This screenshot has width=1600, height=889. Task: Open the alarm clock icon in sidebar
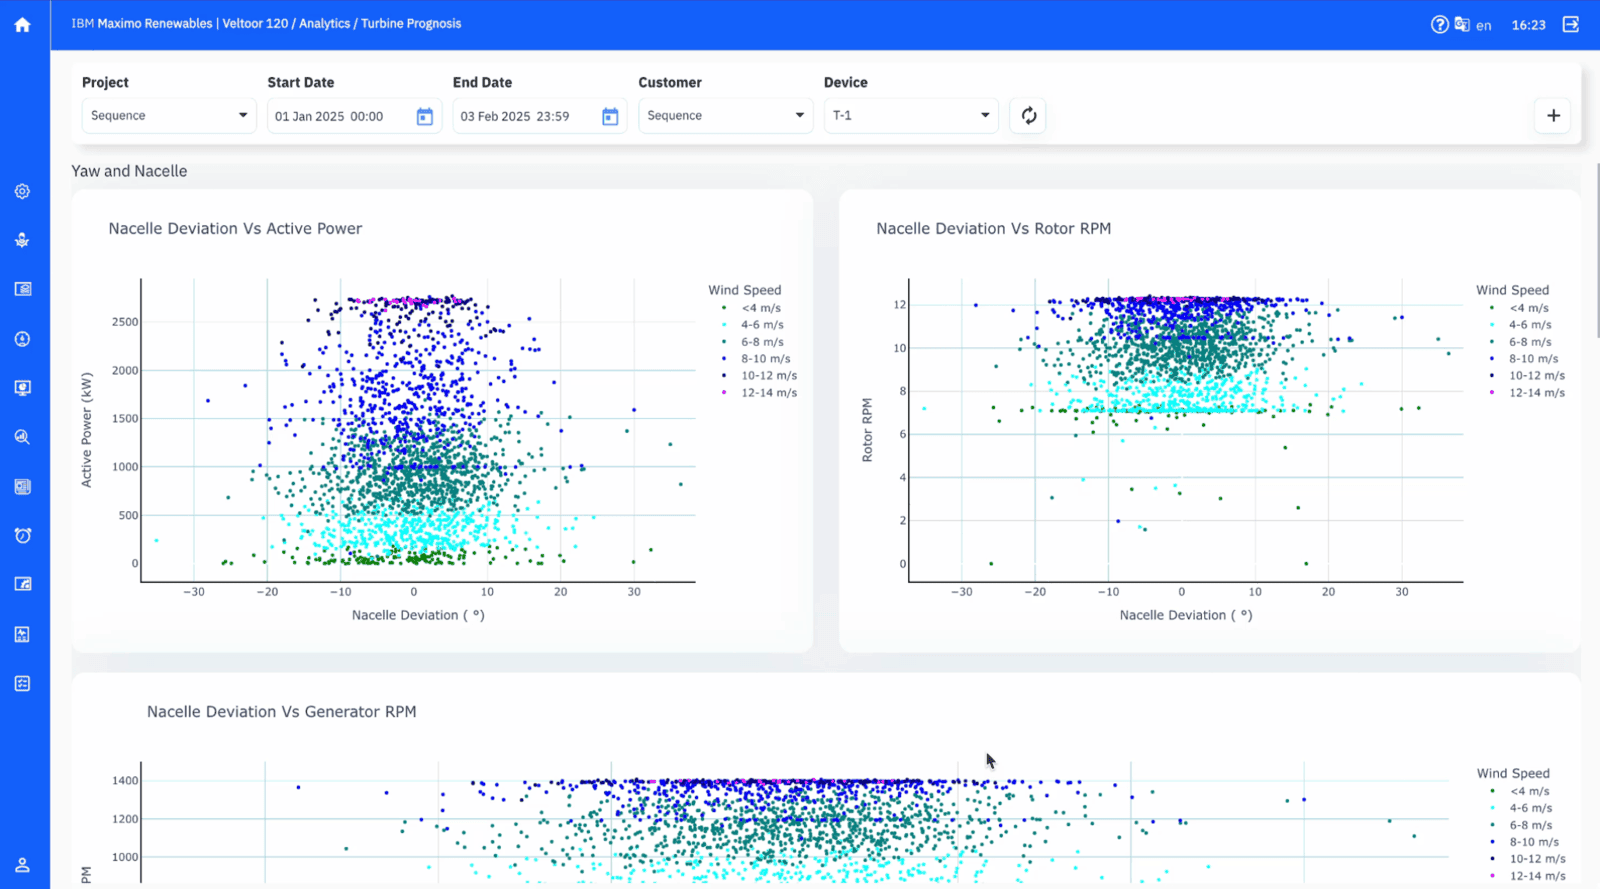tap(22, 535)
